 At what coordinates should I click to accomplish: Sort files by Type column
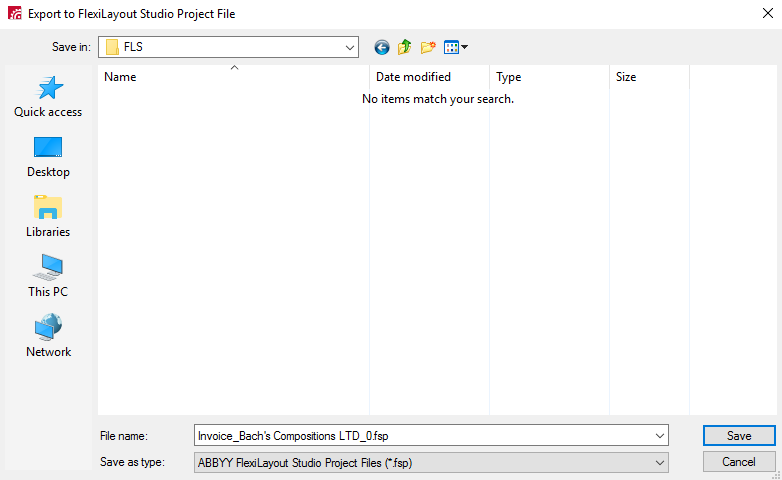coord(549,77)
